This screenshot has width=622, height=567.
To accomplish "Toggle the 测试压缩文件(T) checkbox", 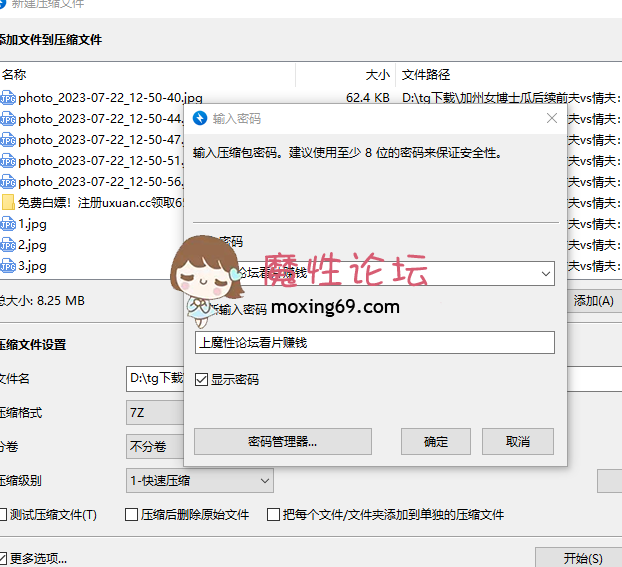I will click(x=3, y=515).
